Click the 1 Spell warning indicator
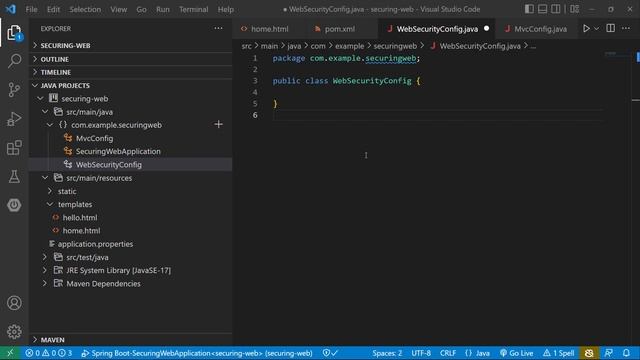 [558, 353]
